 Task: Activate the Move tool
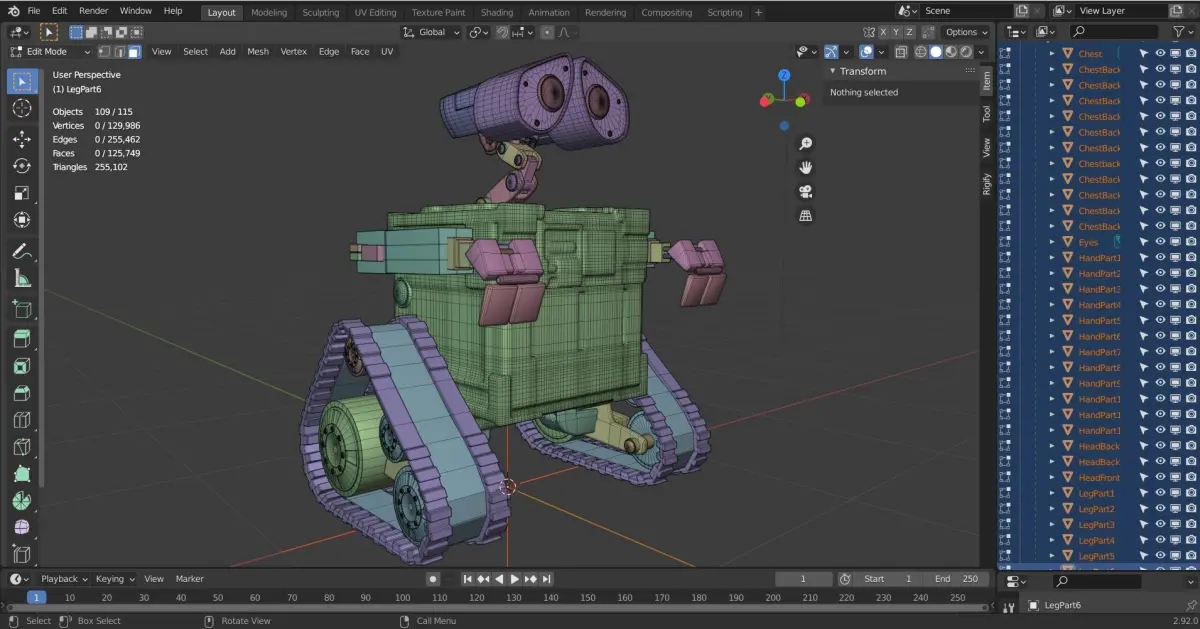pos(22,139)
